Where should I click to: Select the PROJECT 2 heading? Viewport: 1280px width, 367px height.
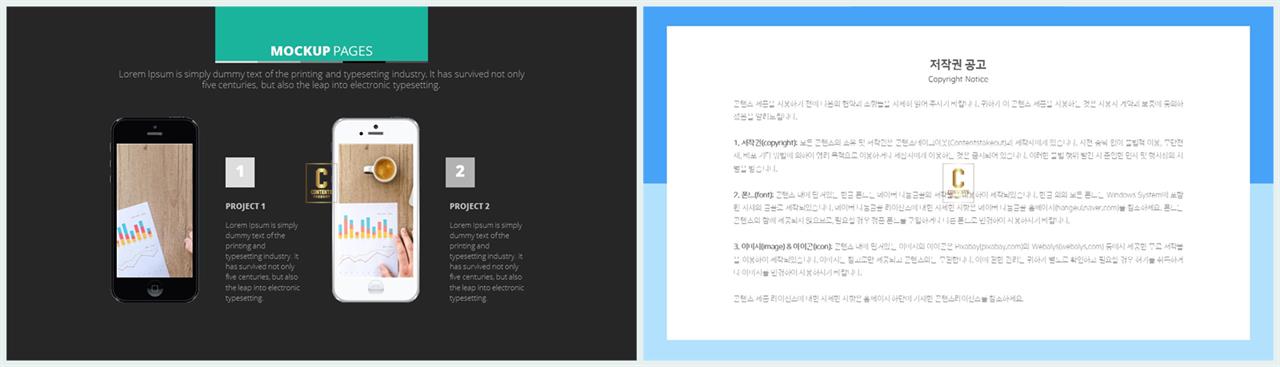click(x=470, y=206)
